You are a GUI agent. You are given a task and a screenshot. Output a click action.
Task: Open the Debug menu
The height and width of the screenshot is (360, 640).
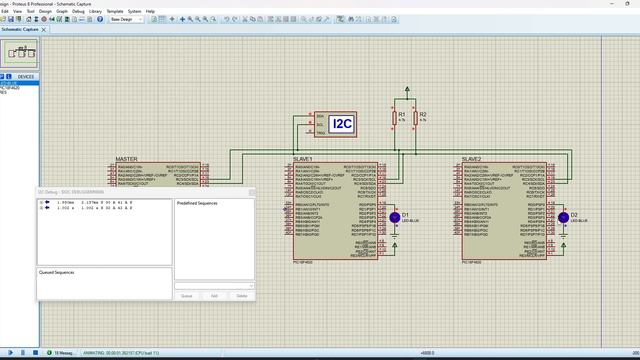point(78,11)
